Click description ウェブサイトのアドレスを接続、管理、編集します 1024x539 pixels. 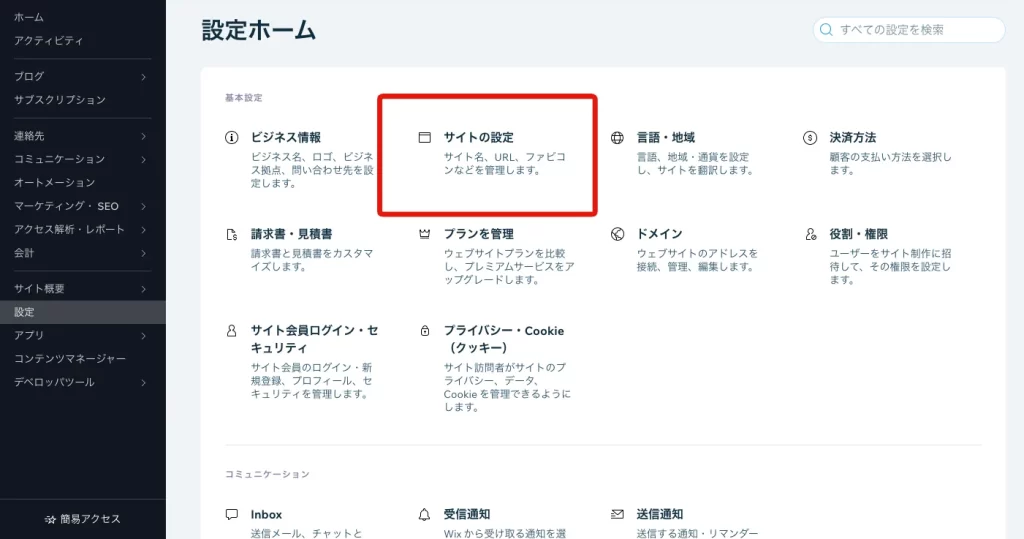(697, 260)
